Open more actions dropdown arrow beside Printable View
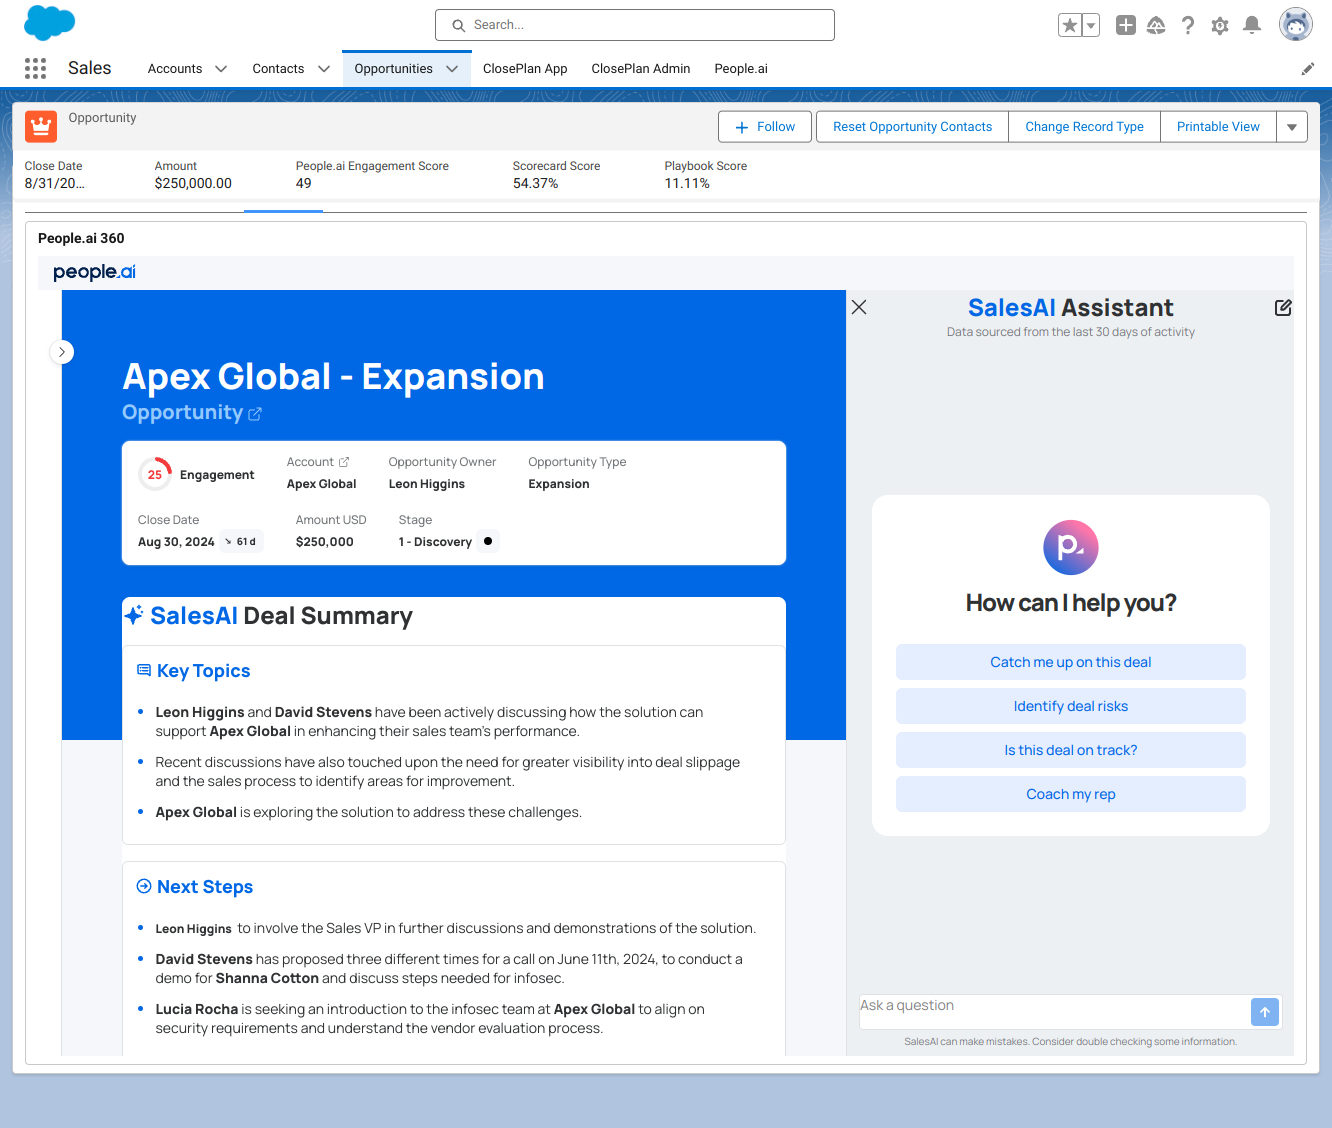The width and height of the screenshot is (1332, 1128). coord(1292,127)
